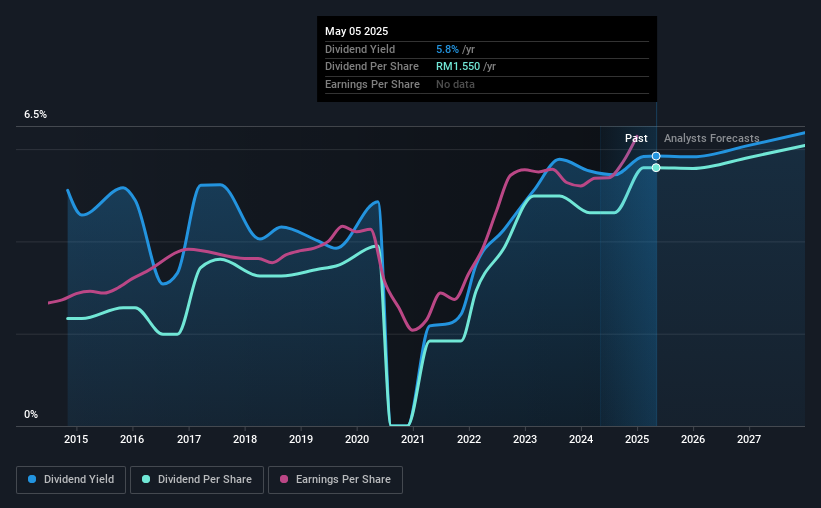Click the teal dot in Dividend Per Share legend
This screenshot has height=508, width=821.
(146, 479)
